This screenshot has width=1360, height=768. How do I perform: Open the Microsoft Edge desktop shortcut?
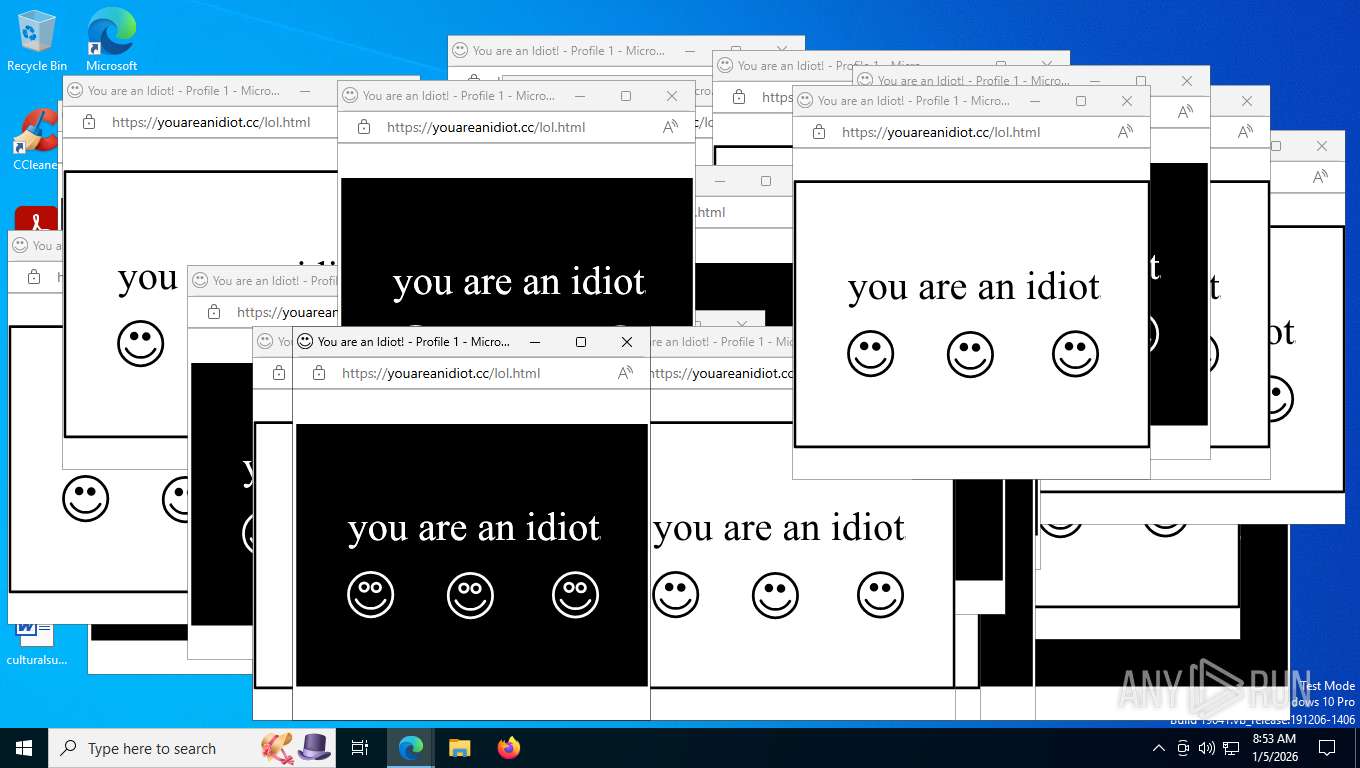(x=111, y=41)
